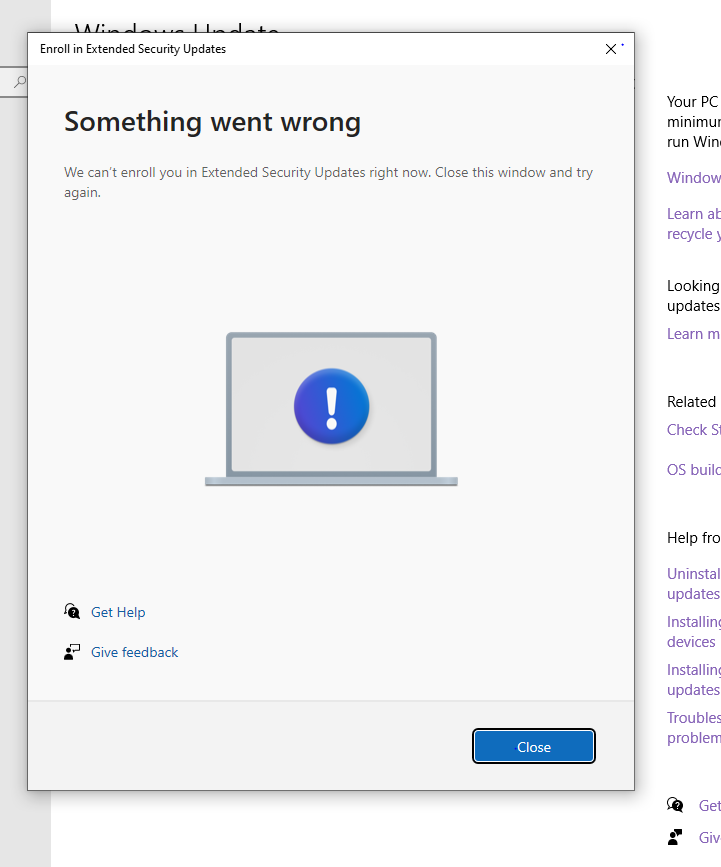Click the 'We can't enroll you' message text

click(x=328, y=182)
